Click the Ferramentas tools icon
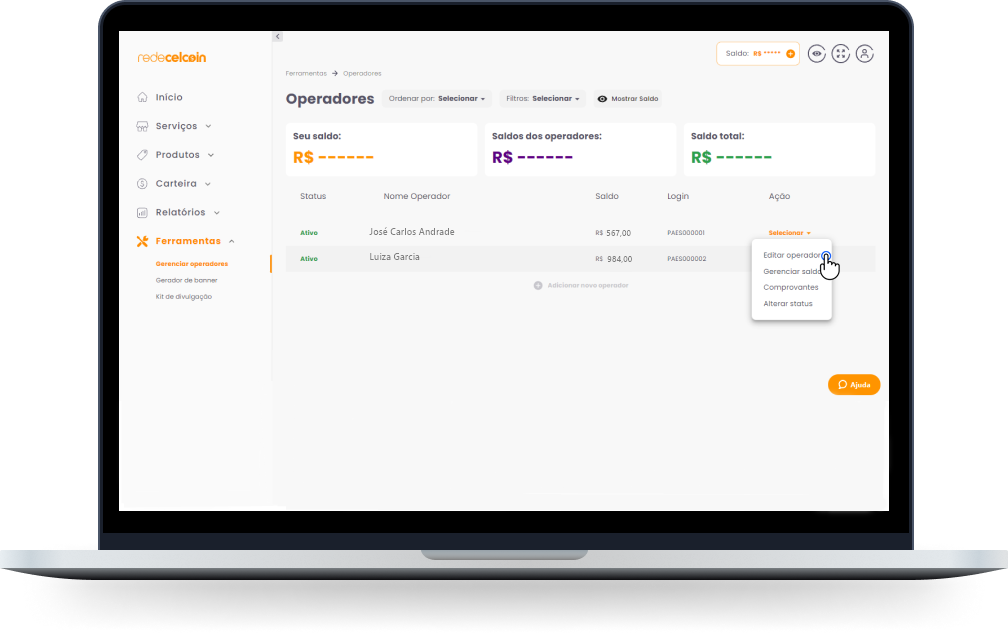Viewport: 1008px width, 635px height. click(x=142, y=241)
